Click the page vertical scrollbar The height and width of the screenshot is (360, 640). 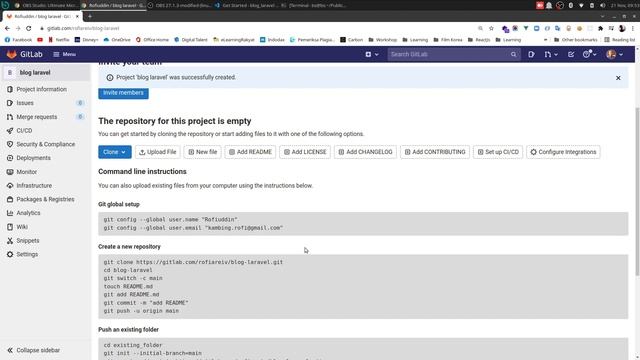pyautogui.click(x=637, y=192)
